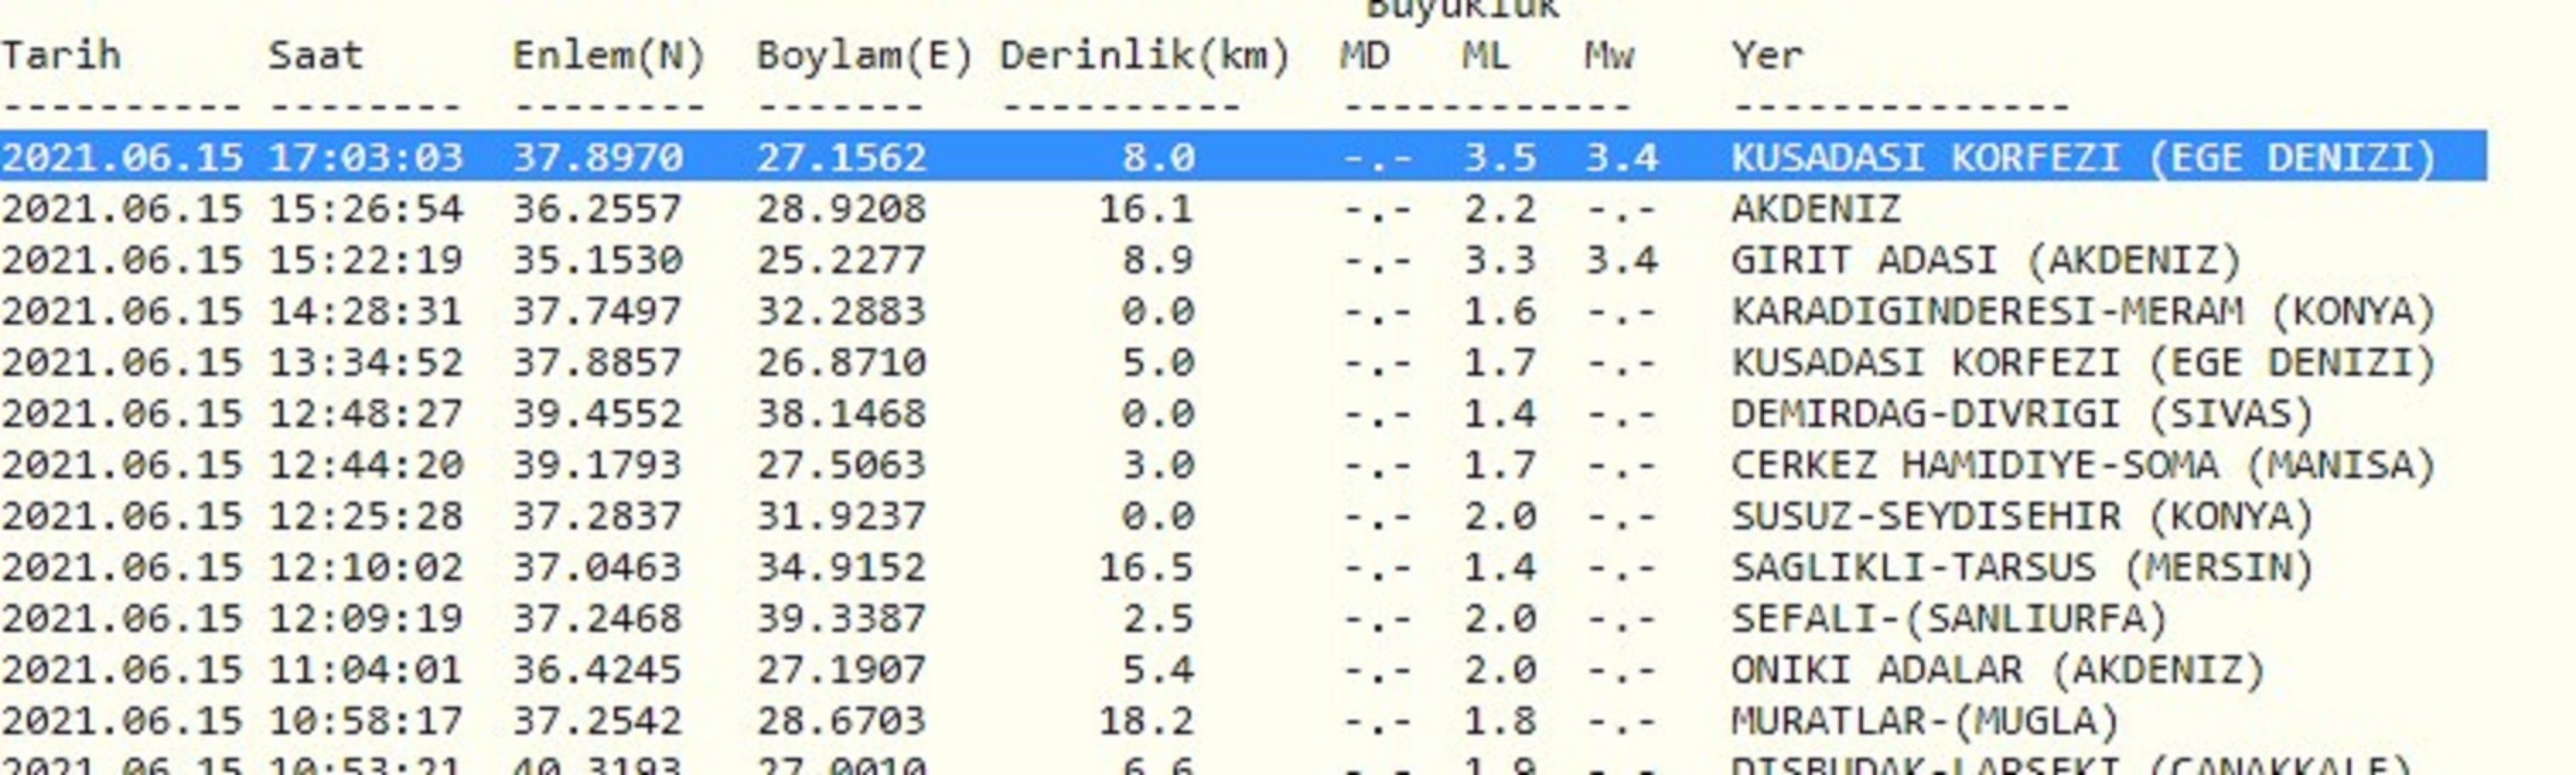Select the Boylam(E) column header
Screen dimensions: 2576x775
(x=864, y=56)
